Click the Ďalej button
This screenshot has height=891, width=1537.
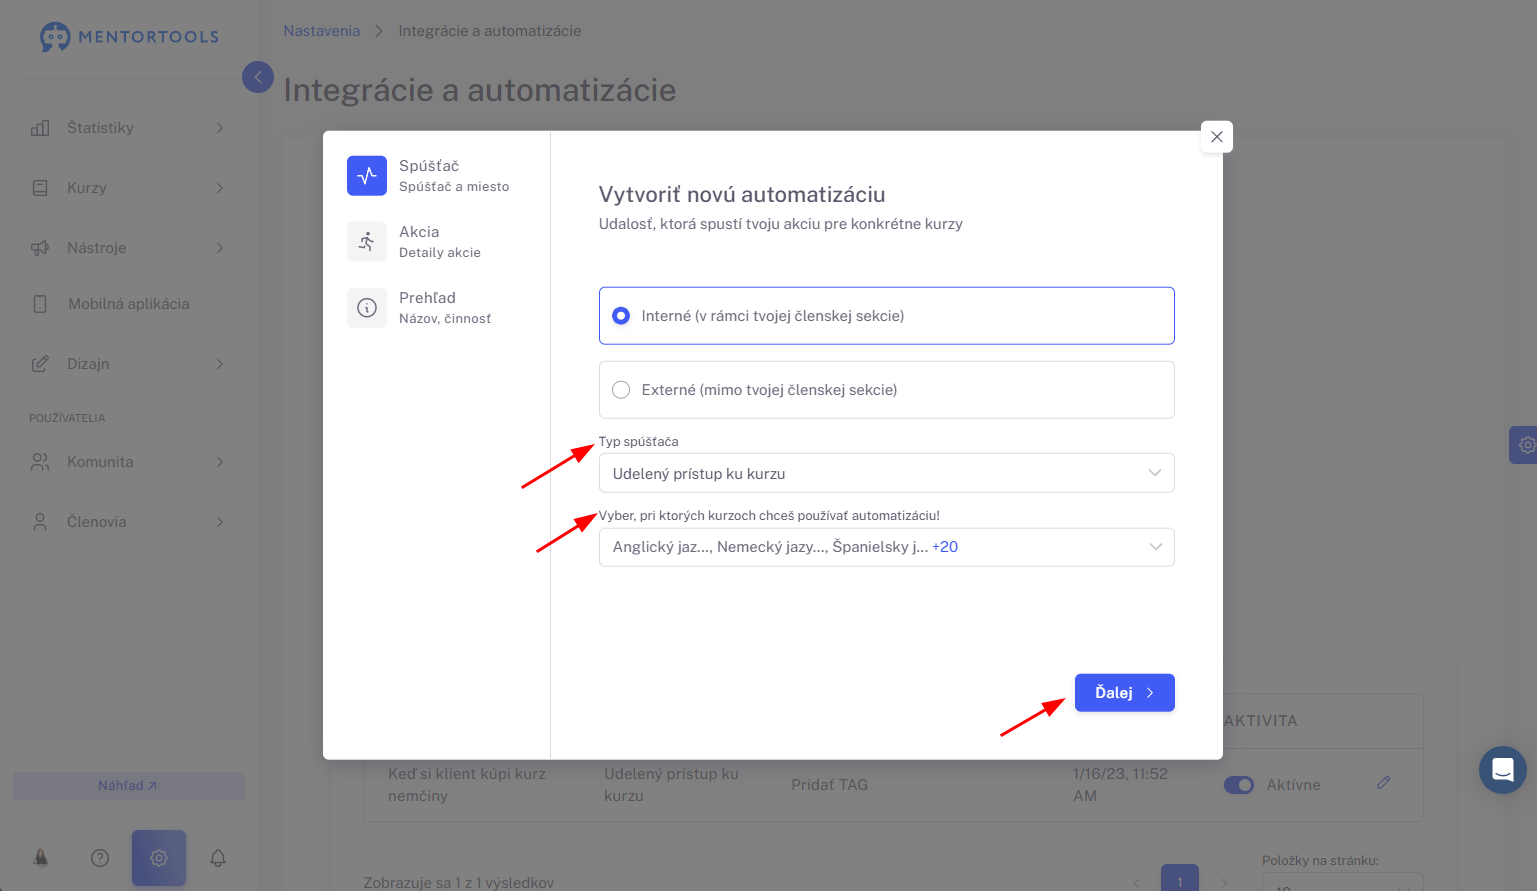[x=1124, y=693]
